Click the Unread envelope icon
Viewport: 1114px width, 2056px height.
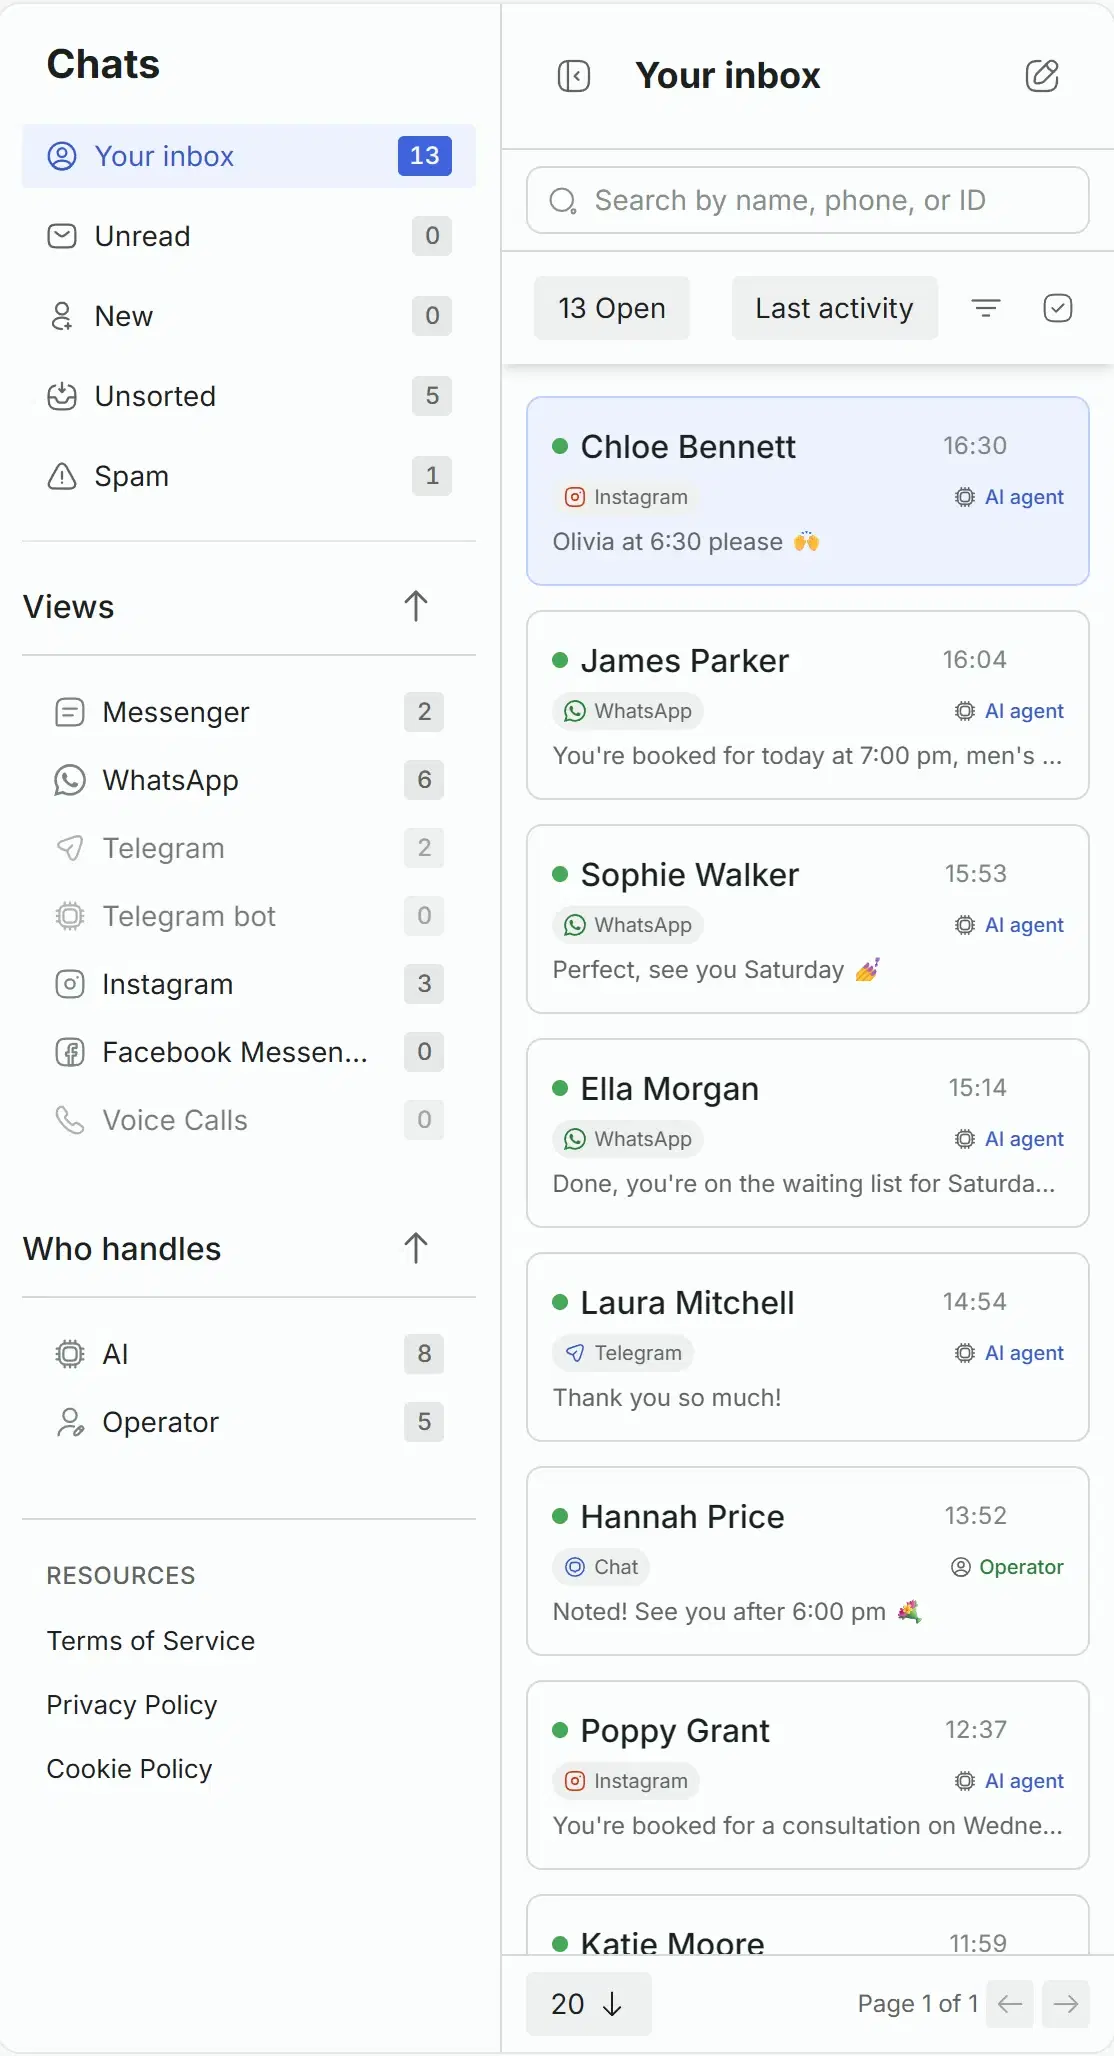click(x=62, y=236)
